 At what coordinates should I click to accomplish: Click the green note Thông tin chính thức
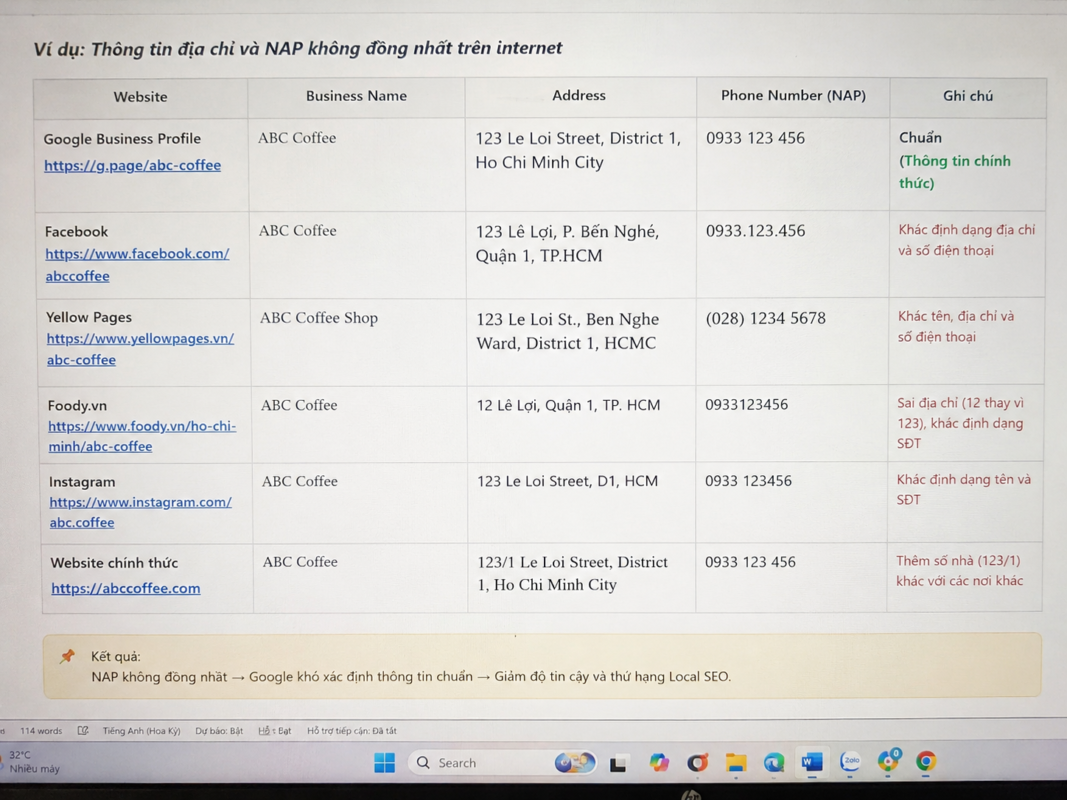(x=955, y=172)
